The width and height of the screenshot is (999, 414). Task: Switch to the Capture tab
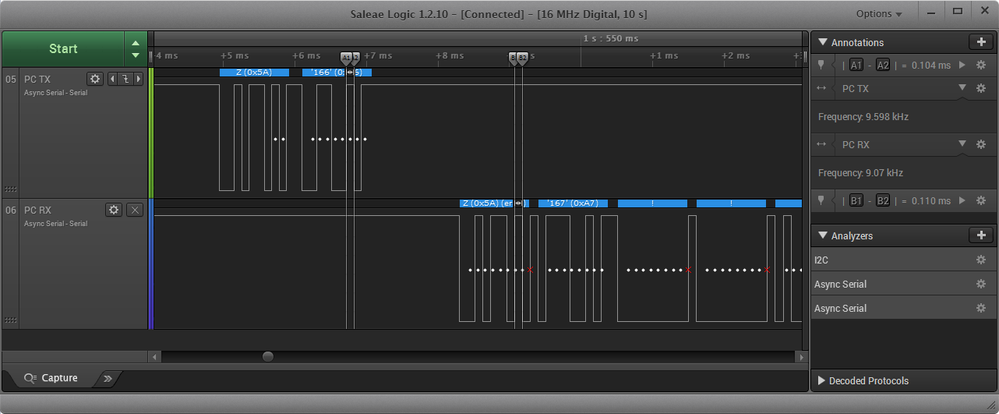click(51, 378)
